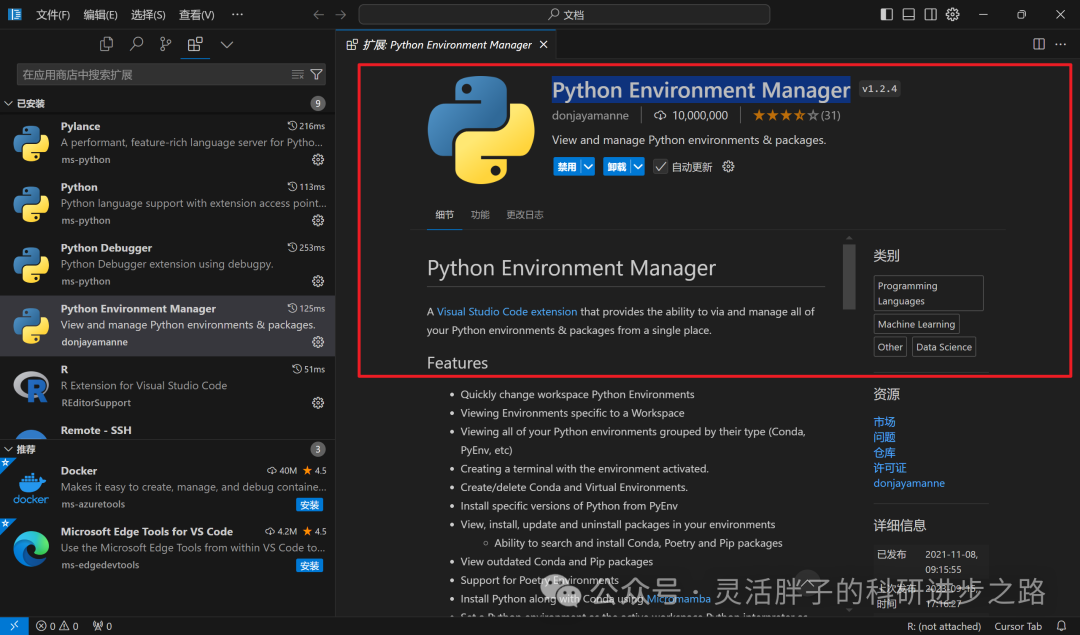Viewport: 1080px width, 635px height.
Task: Open the 文件(F) menu
Action: (x=53, y=14)
